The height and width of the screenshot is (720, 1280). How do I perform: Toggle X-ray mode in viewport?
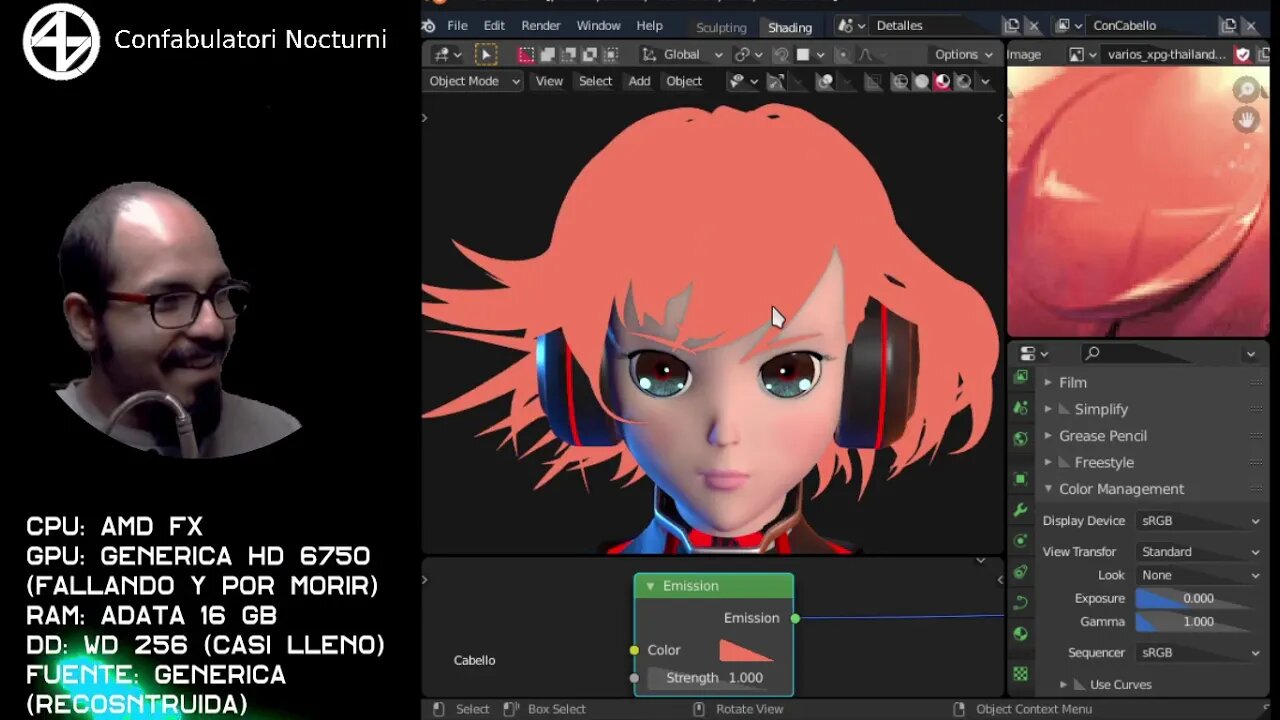click(873, 81)
